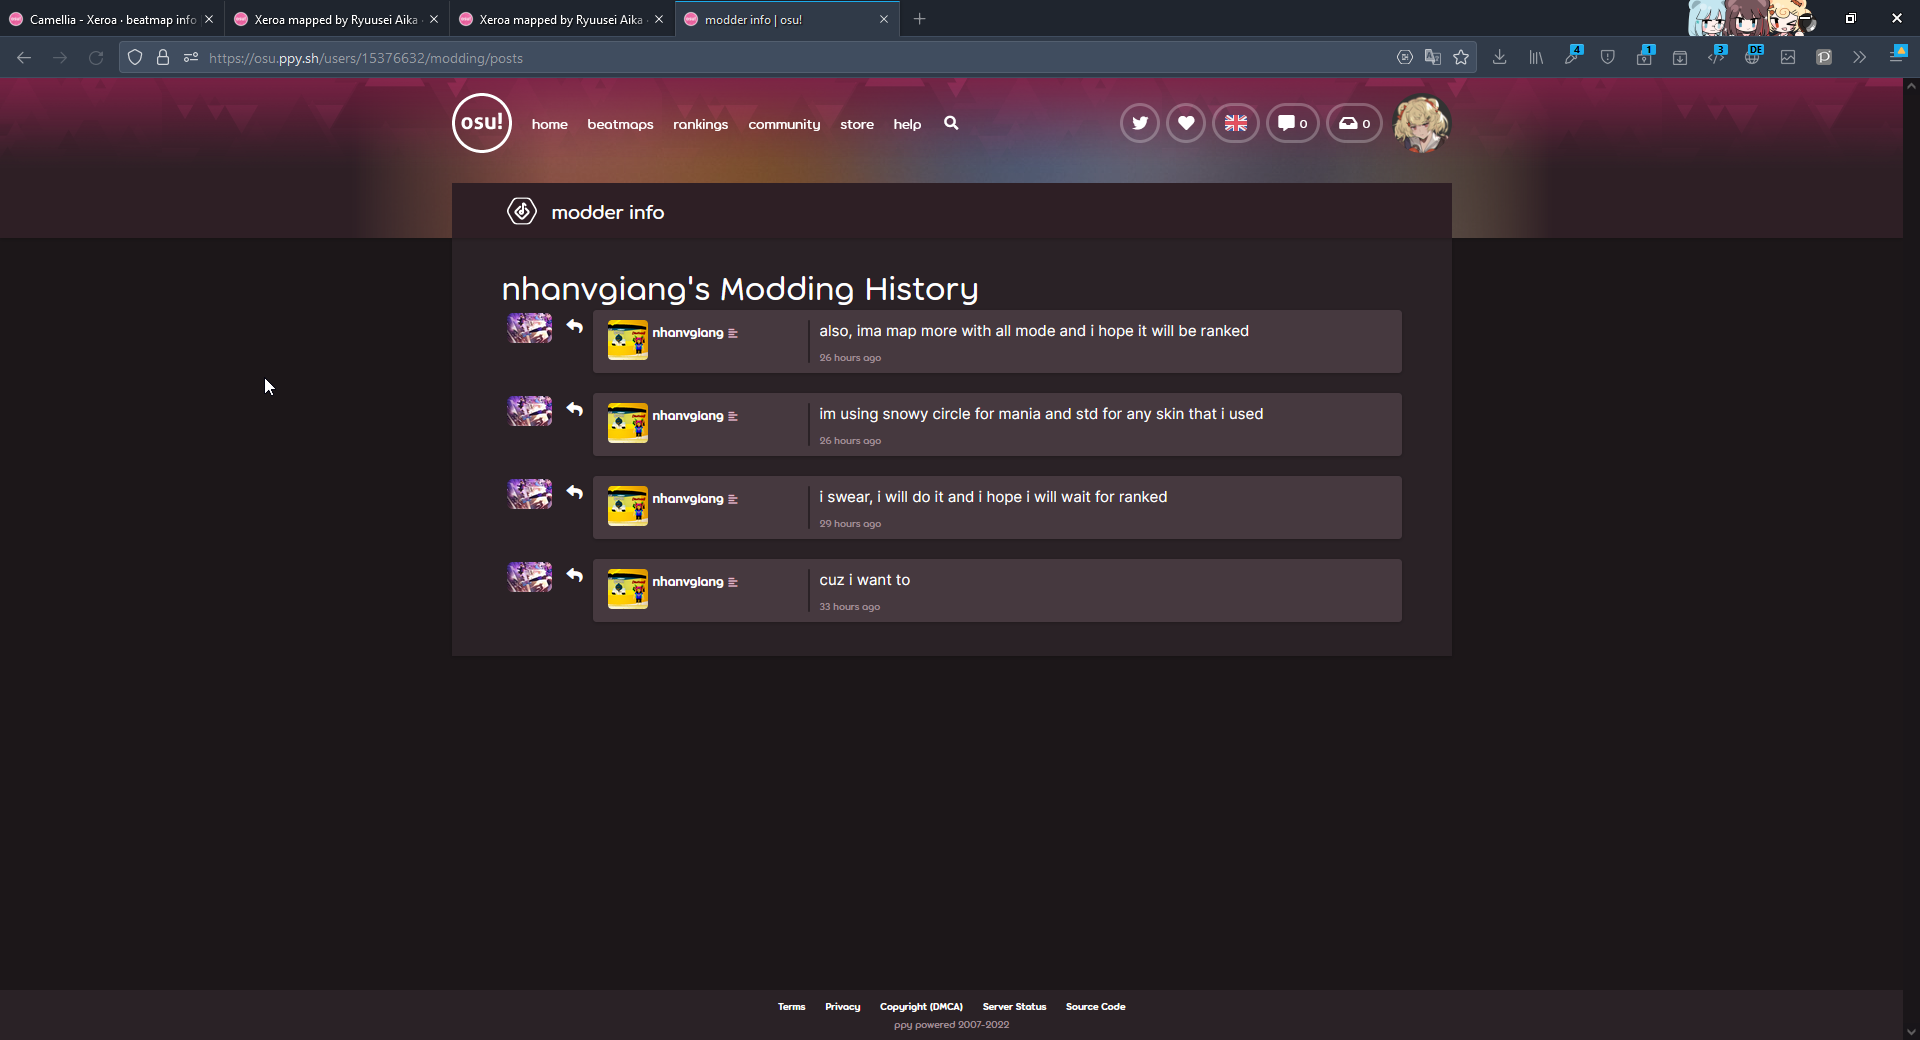The height and width of the screenshot is (1040, 1920).
Task: Open the store menu
Action: coord(857,124)
